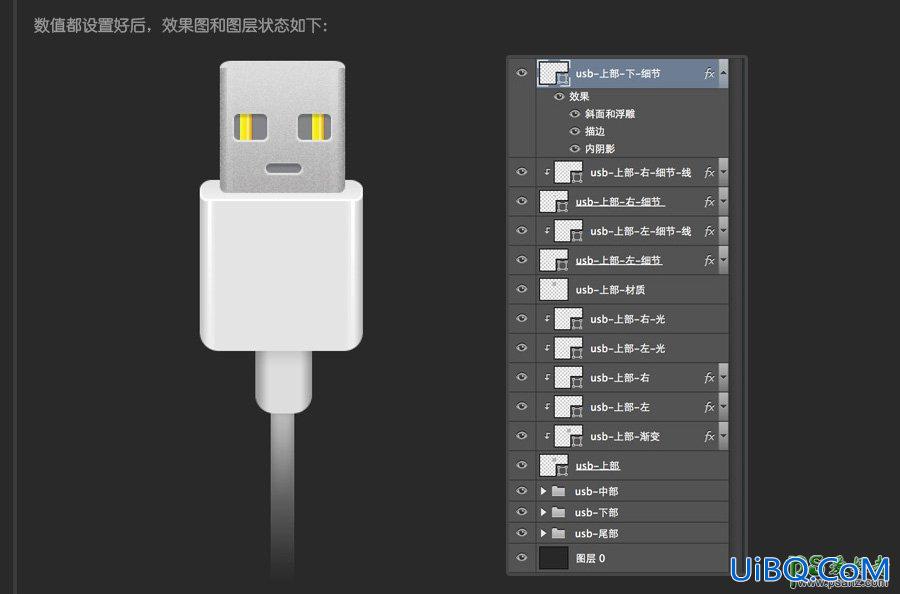
Task: Expand effects of usb-上部-右-细节 layer
Action: coord(723,201)
